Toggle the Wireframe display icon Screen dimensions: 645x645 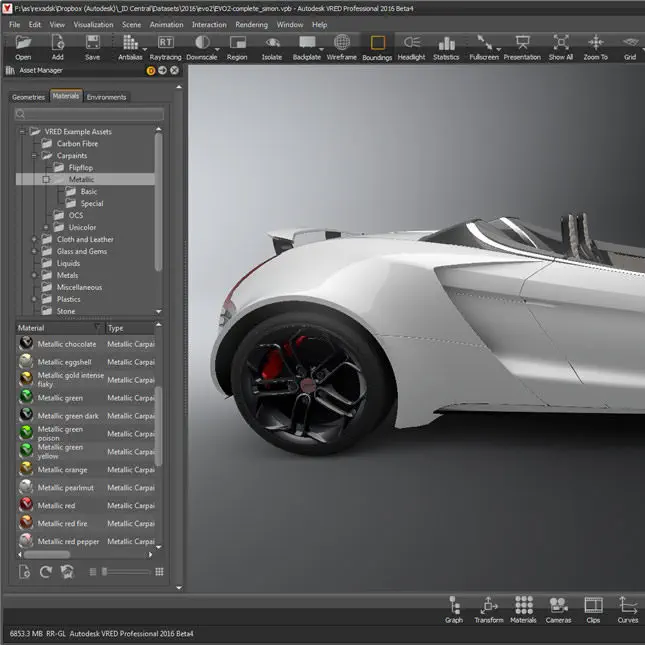pos(342,44)
